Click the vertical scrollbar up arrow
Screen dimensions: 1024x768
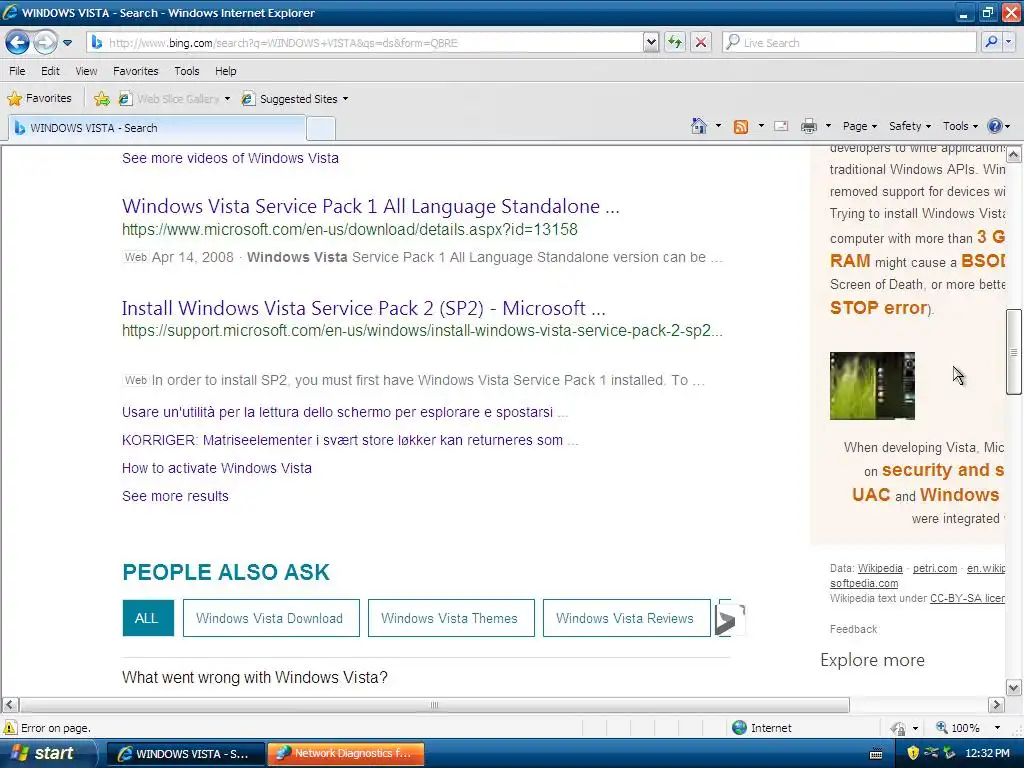1014,155
